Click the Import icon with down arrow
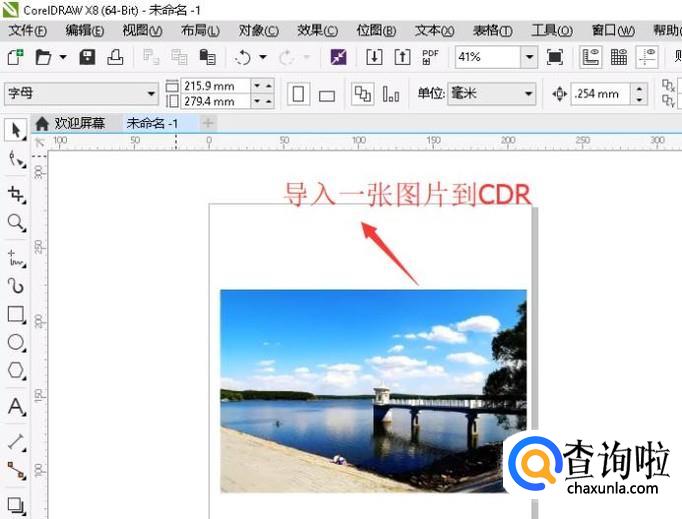The height and width of the screenshot is (519, 682). pos(374,57)
